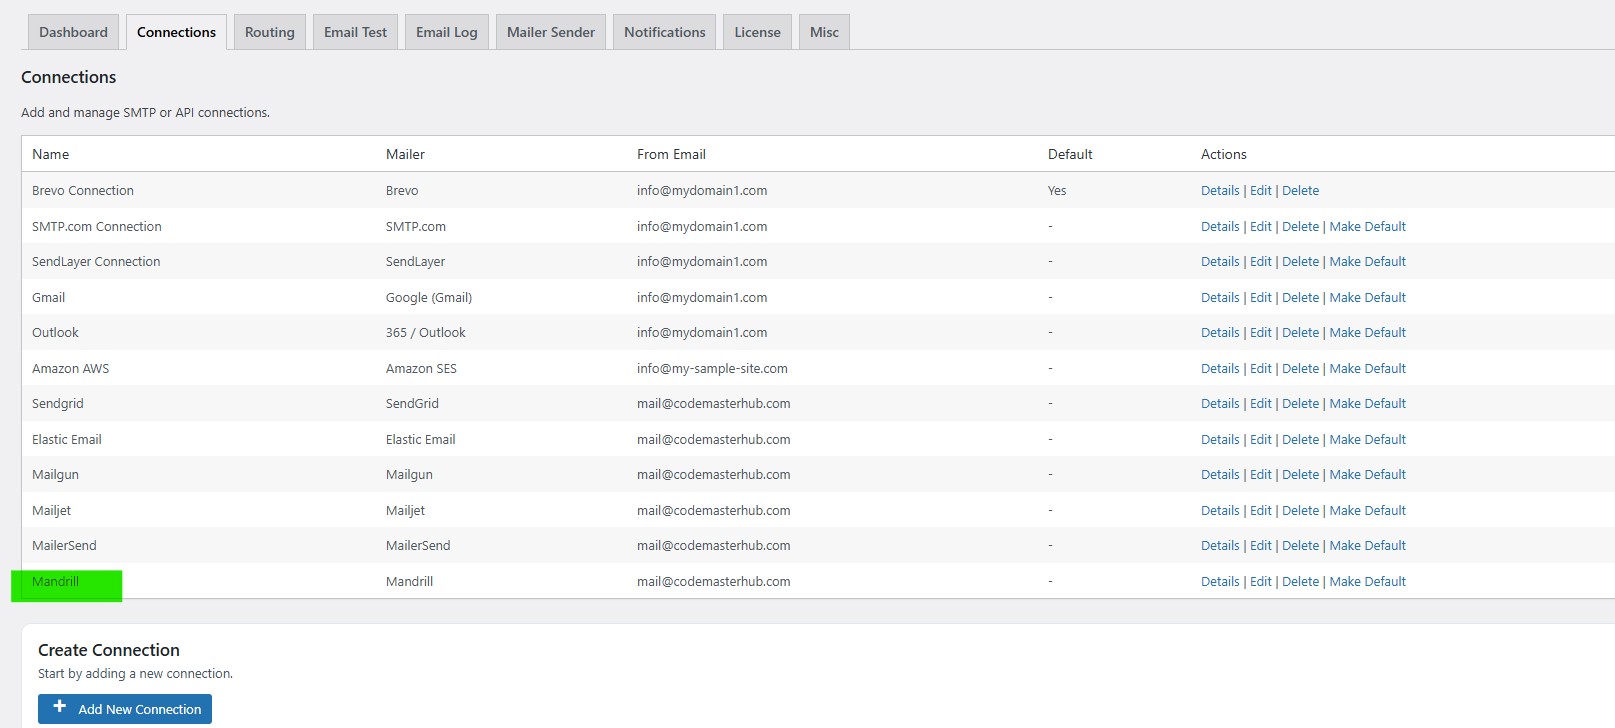The image size is (1615, 728).
Task: Open the Misc tab
Action: click(824, 32)
